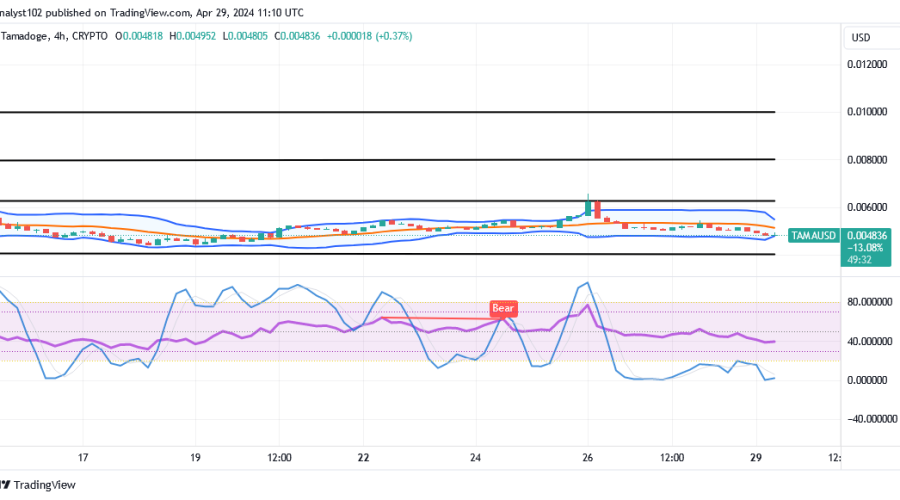Click date label 17 on time axis

(x=83, y=458)
